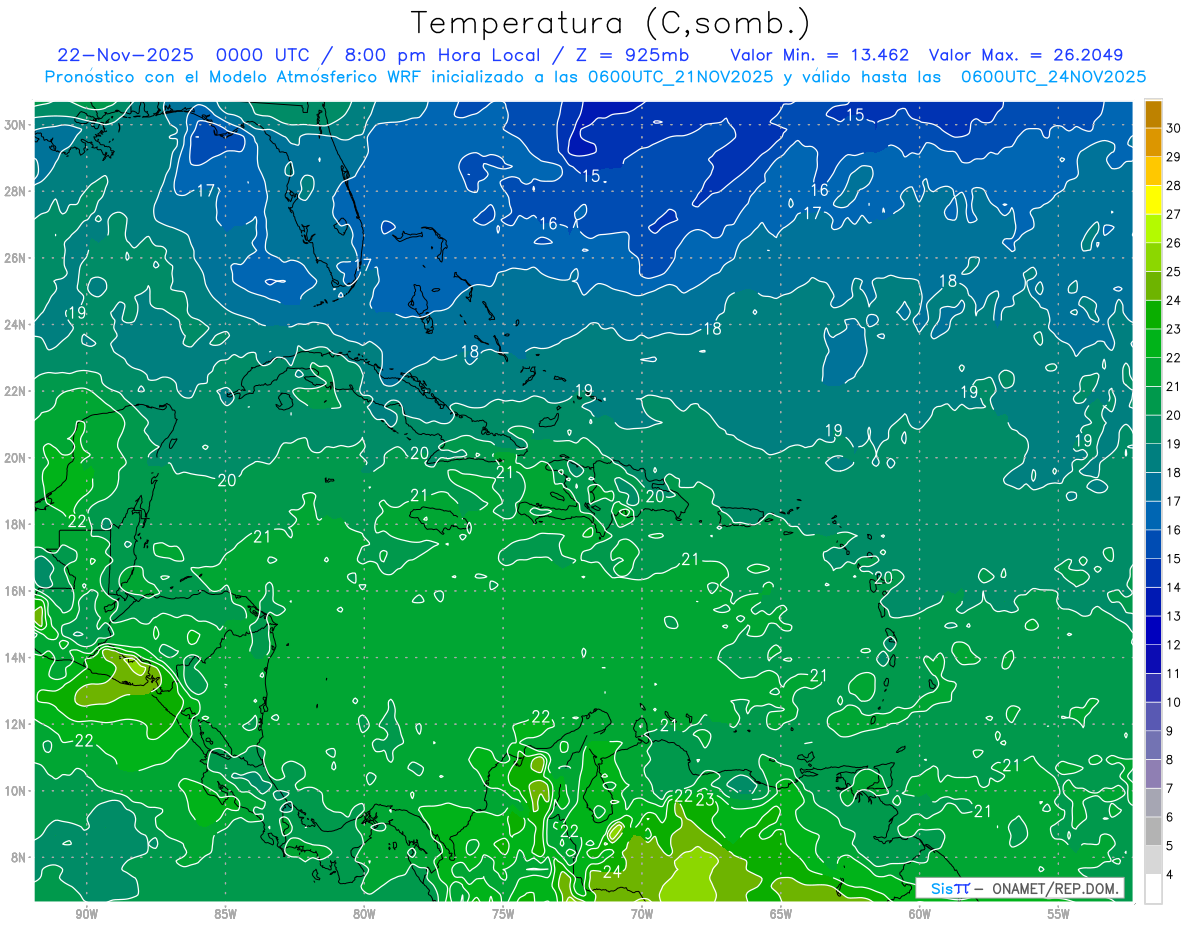
Task: Click the "0000 UTC" time text in the header
Action: (262, 55)
